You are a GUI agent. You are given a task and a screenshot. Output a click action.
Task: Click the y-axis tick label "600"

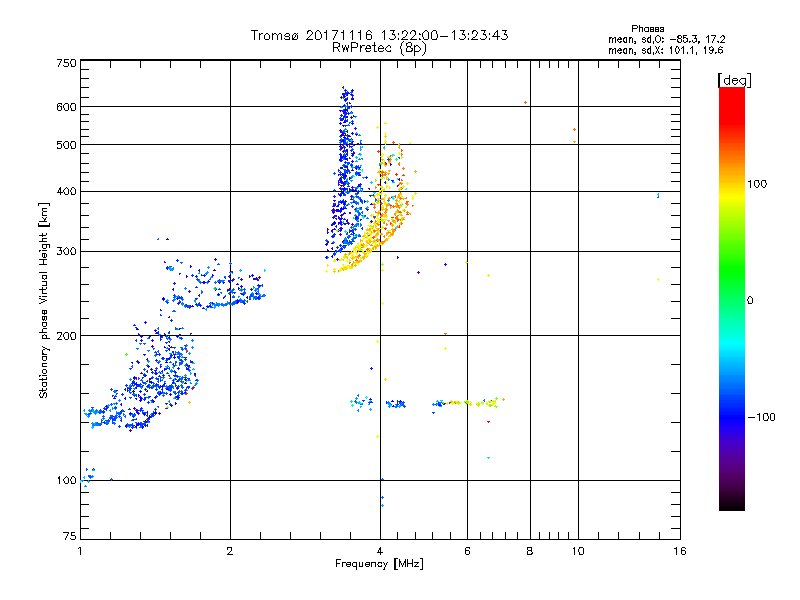pos(66,107)
